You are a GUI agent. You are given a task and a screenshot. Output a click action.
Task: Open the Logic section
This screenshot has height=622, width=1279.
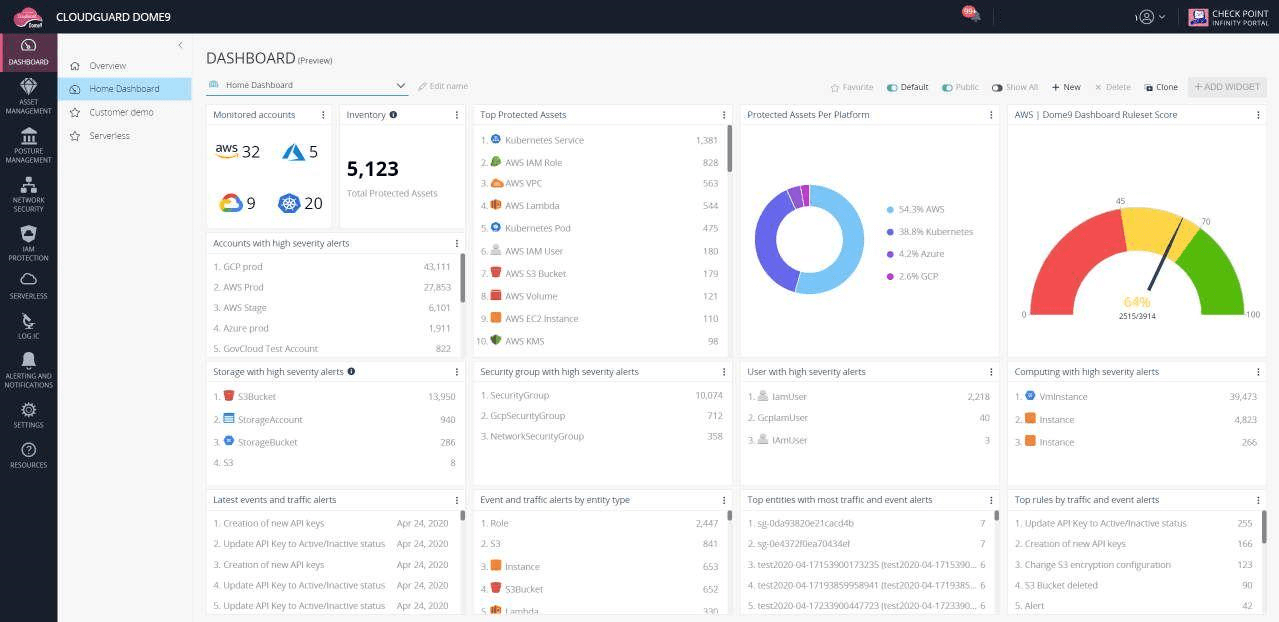(x=28, y=327)
